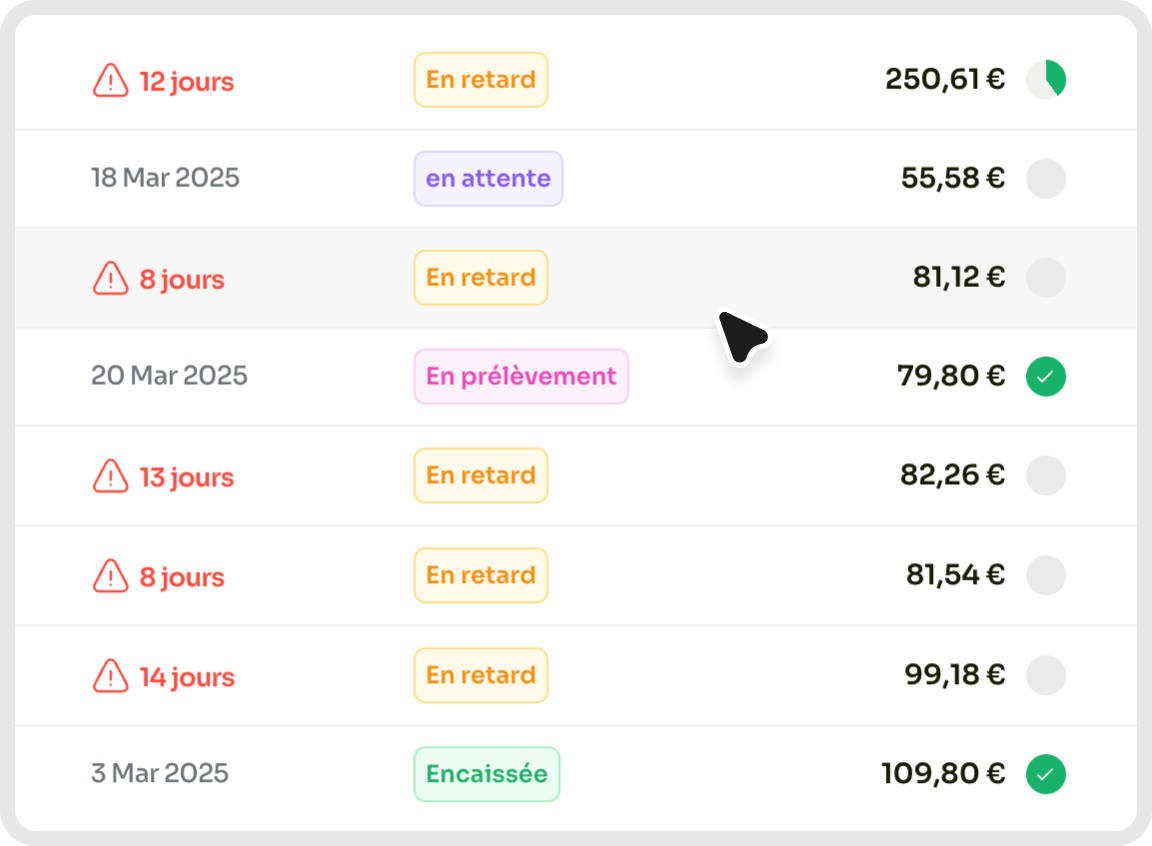The image size is (1152, 846).
Task: Click the 'En prélèvement' status badge
Action: (x=521, y=376)
